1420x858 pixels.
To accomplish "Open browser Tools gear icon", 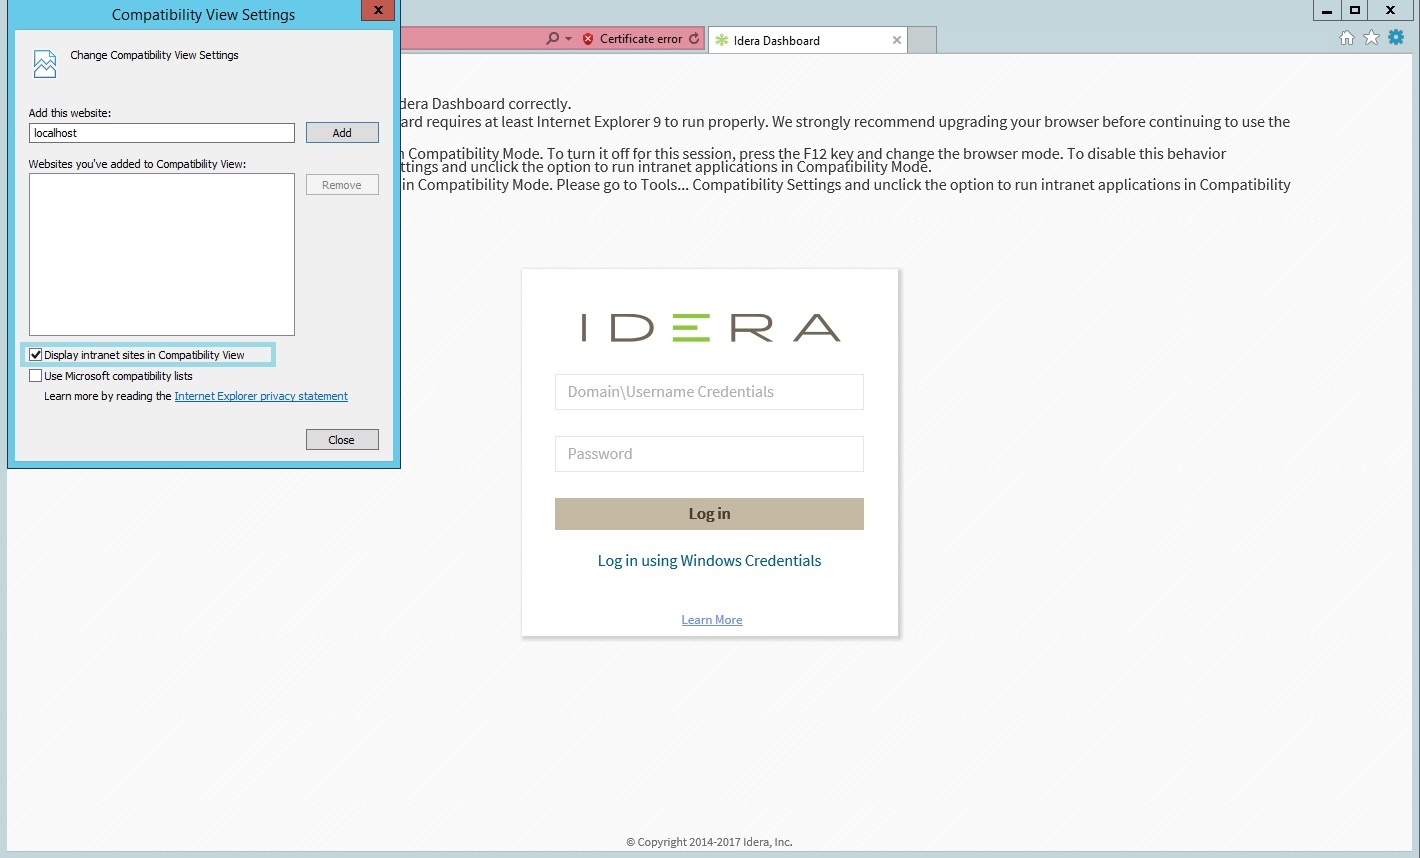I will coord(1396,38).
